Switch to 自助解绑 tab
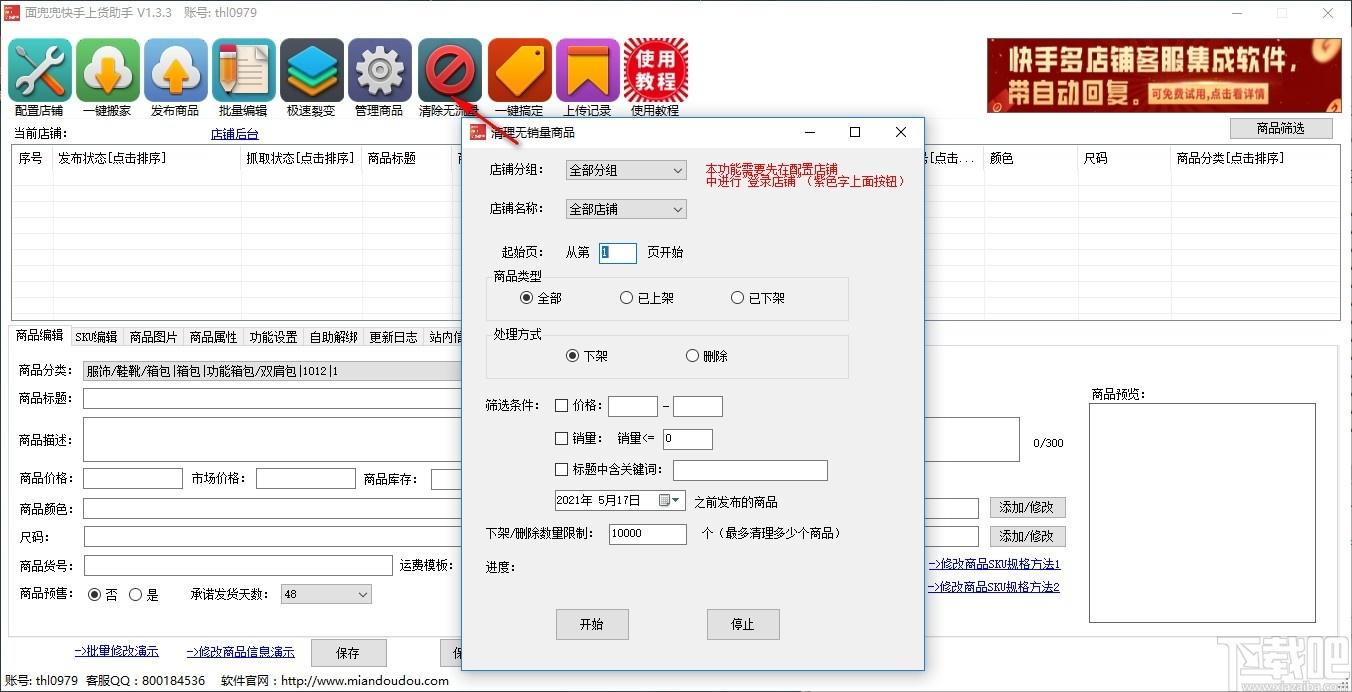This screenshot has width=1352, height=692. pyautogui.click(x=333, y=337)
